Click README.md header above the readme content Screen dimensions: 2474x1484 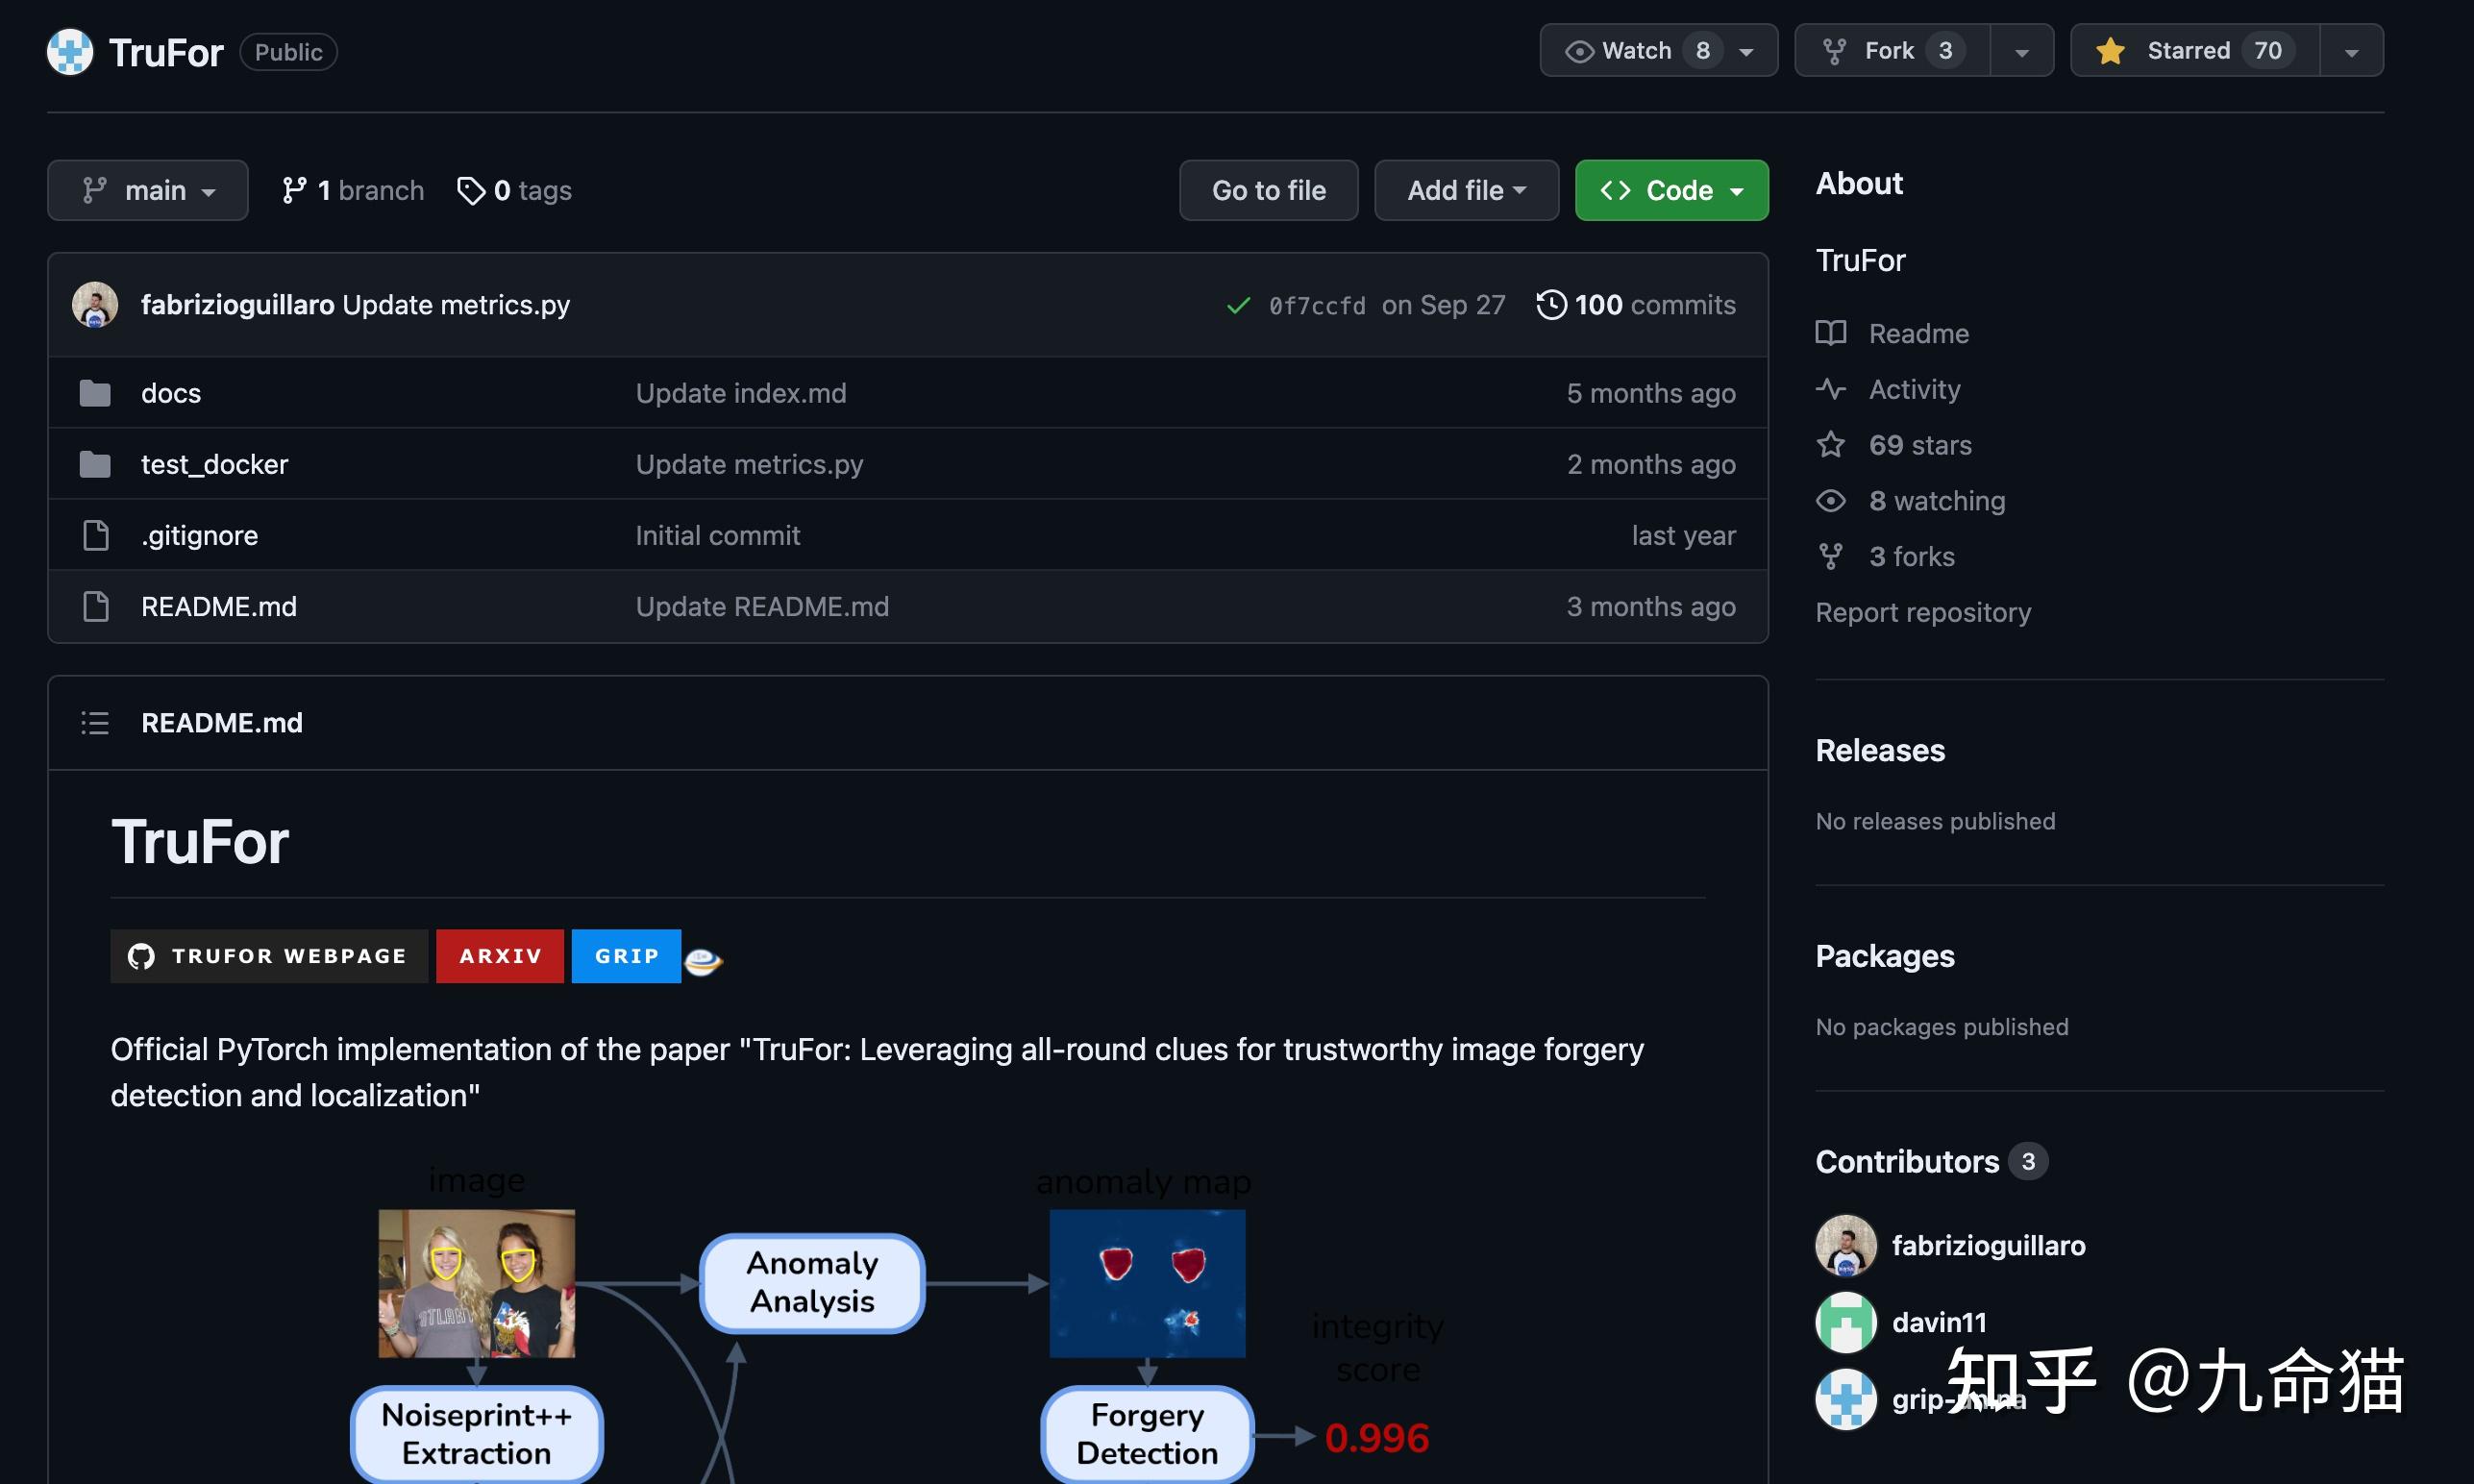222,722
